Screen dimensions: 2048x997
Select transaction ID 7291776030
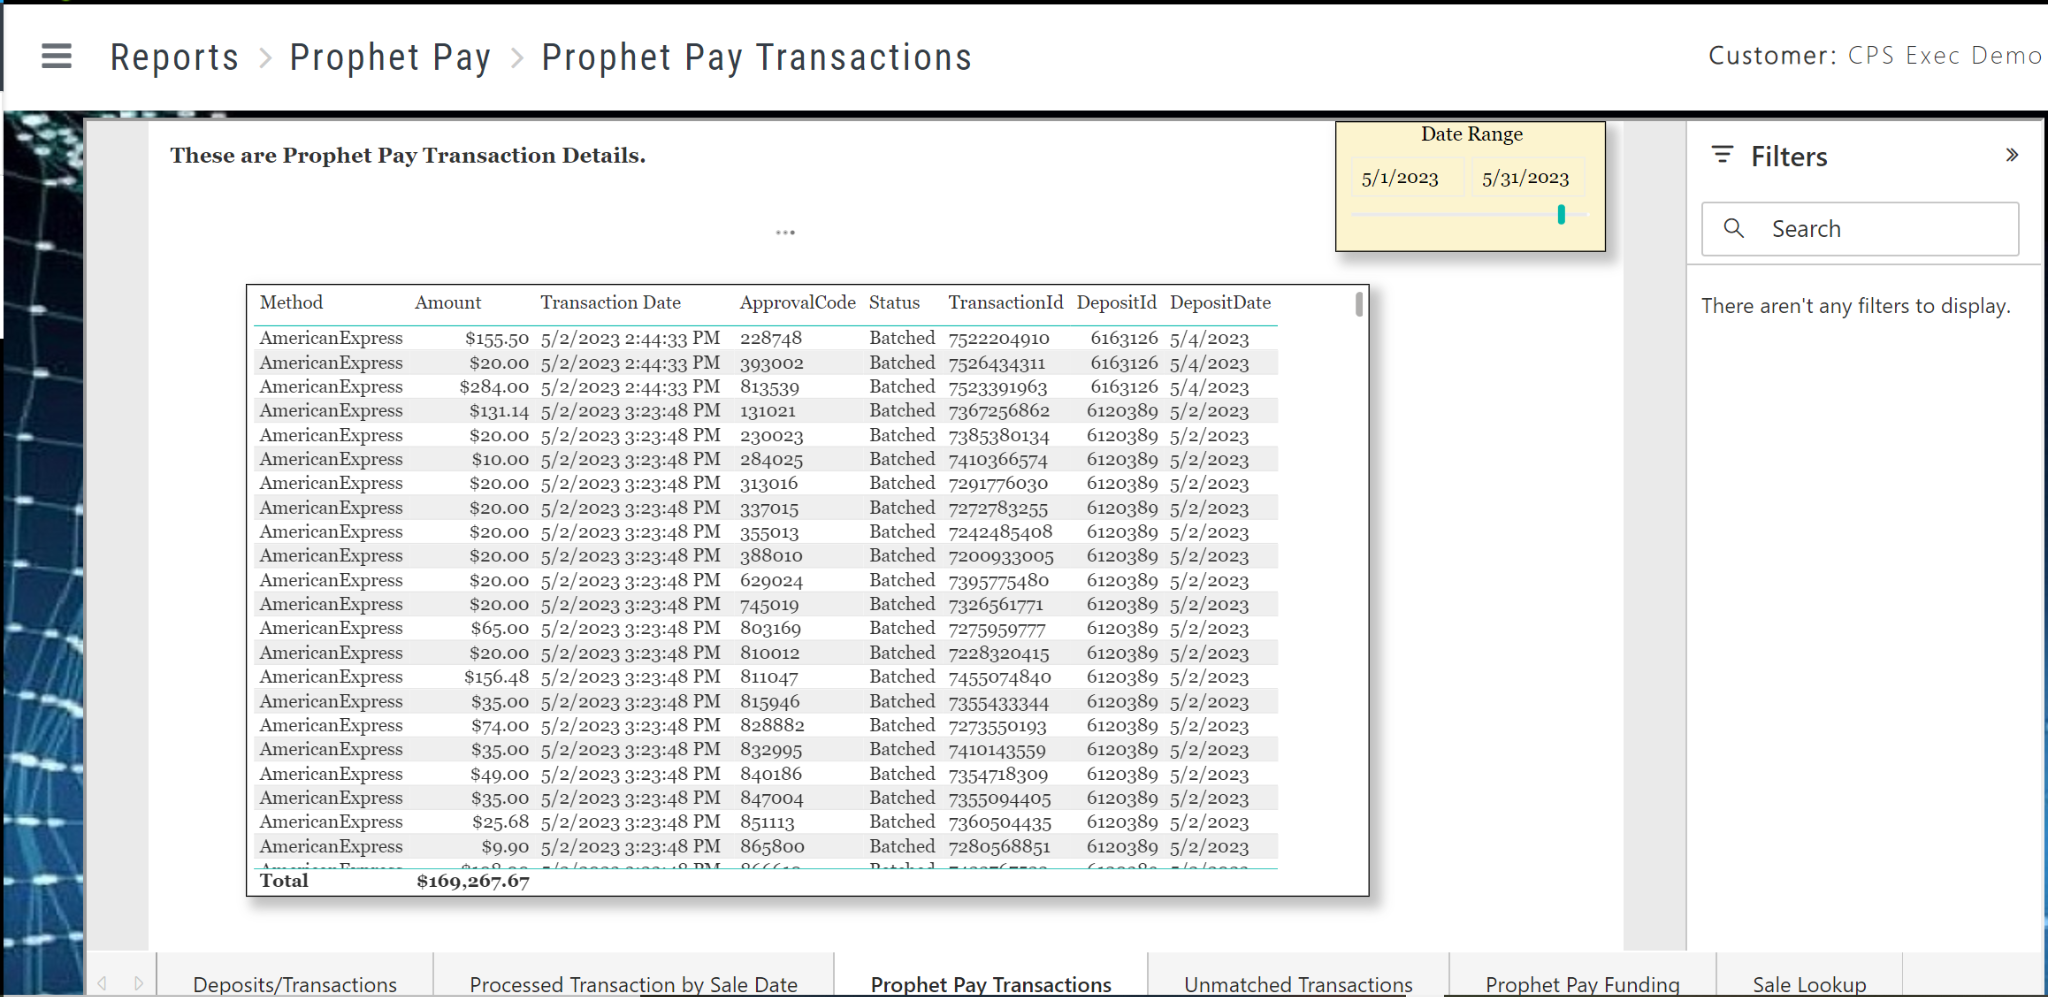[x=998, y=483]
